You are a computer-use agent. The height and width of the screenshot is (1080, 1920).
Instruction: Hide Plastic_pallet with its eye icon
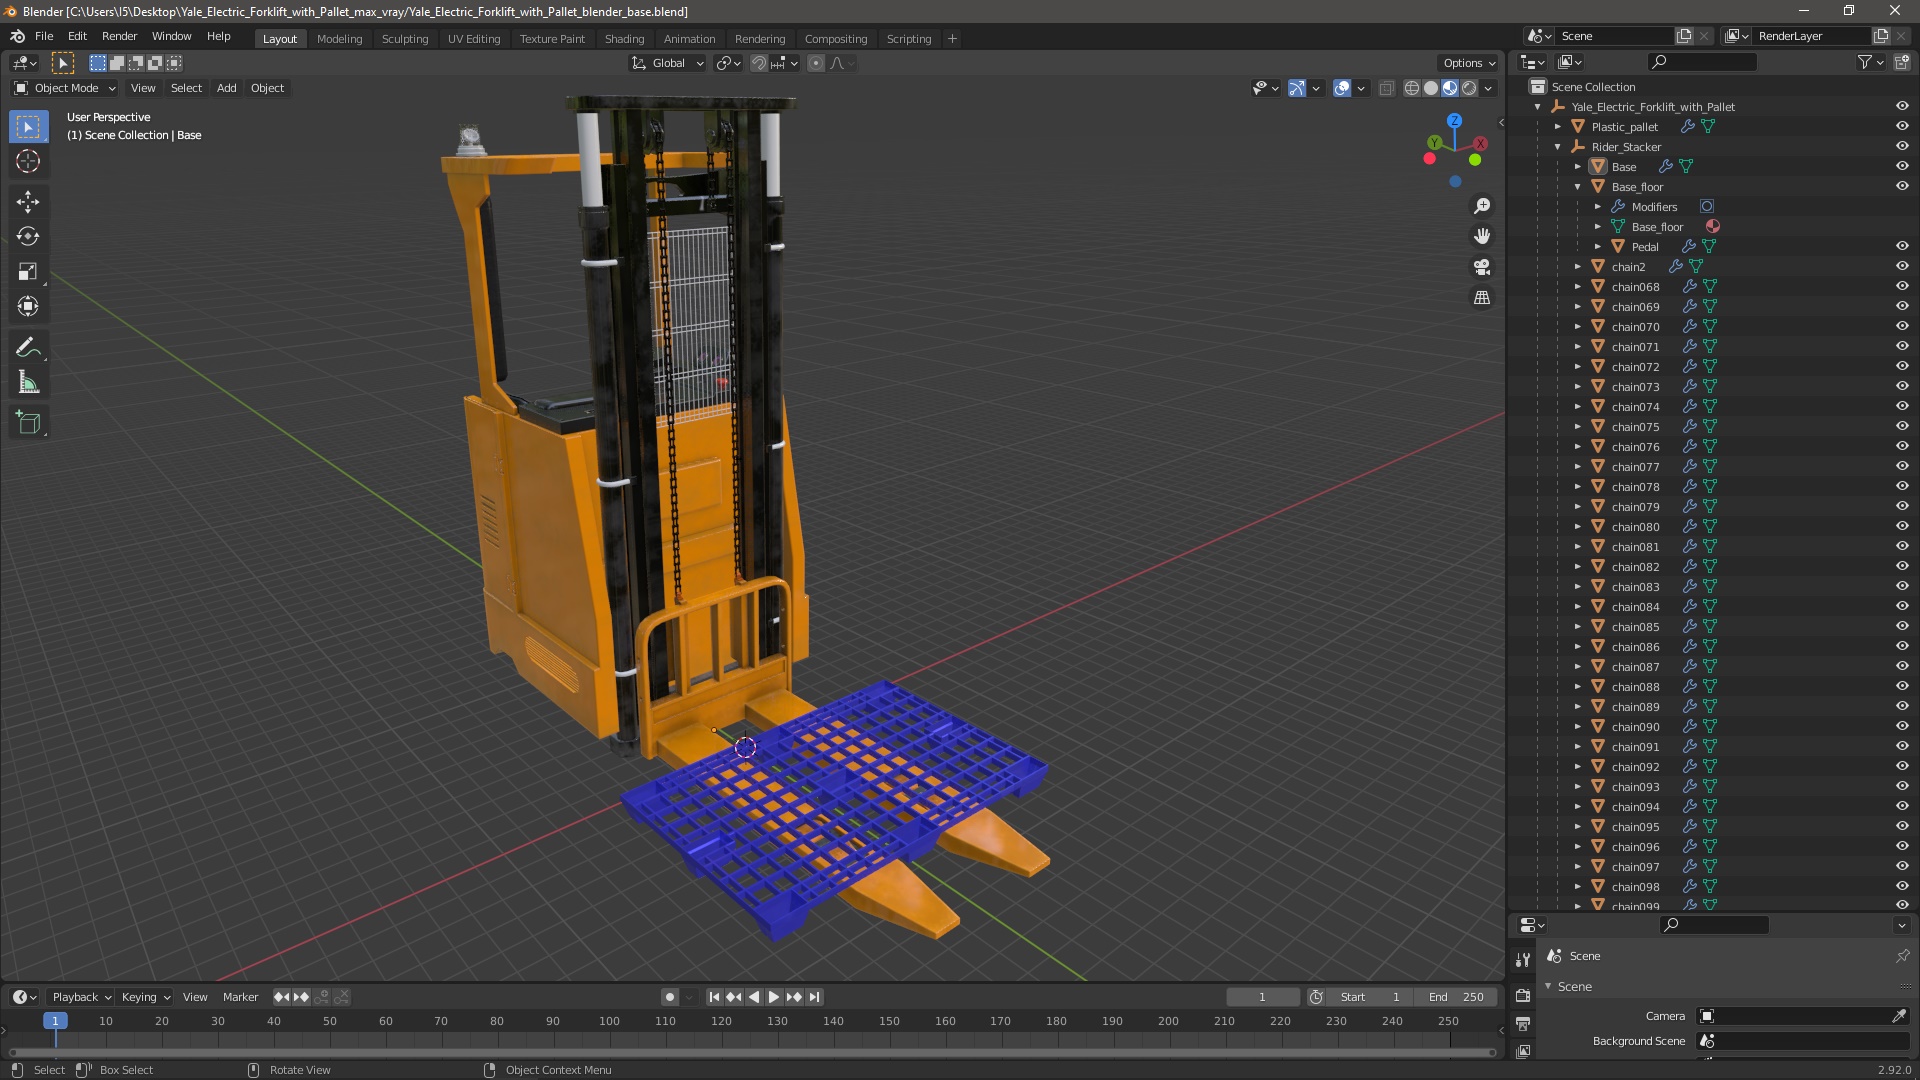click(1902, 126)
